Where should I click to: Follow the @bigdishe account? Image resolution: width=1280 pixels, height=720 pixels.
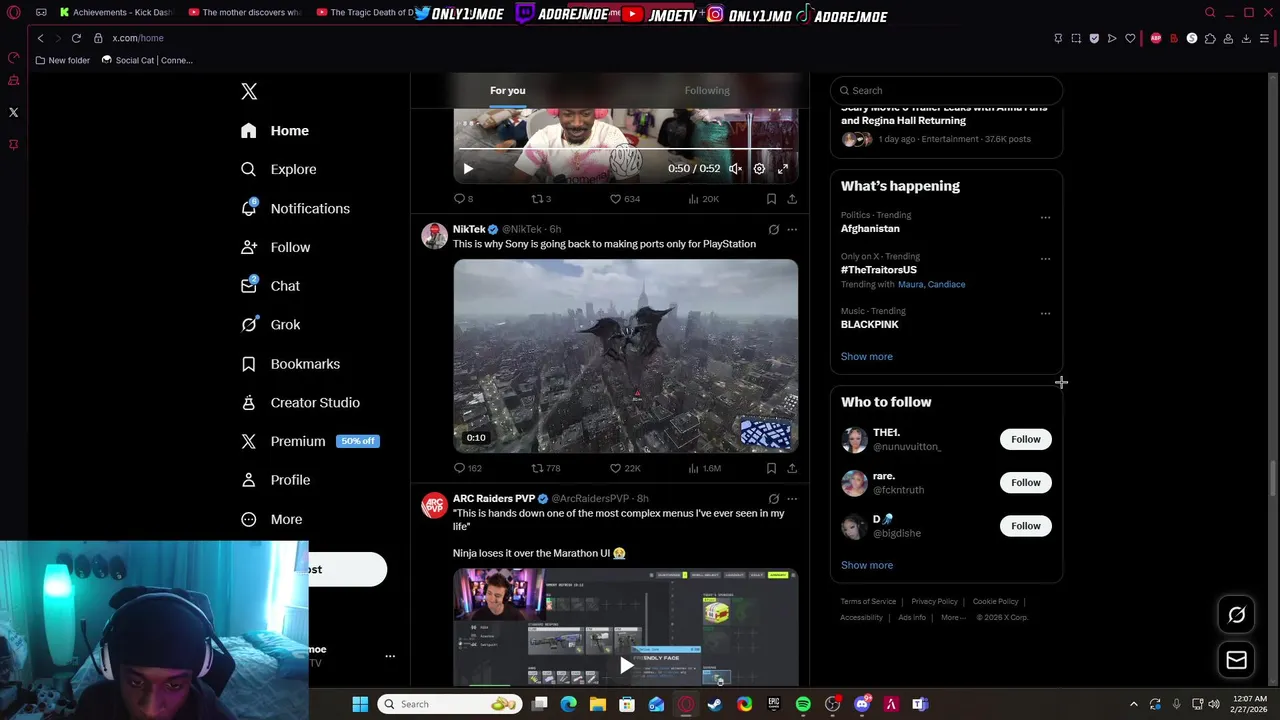[1025, 526]
